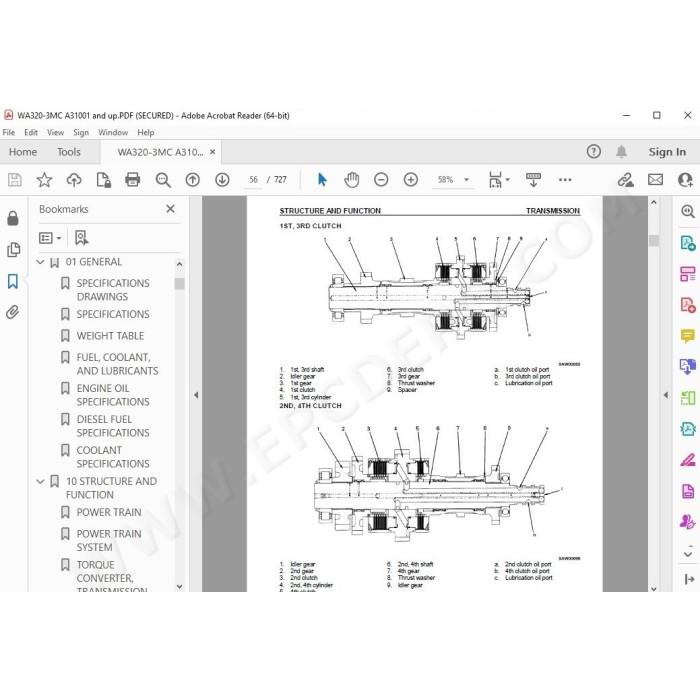Open the View menu
Screen dimensions: 700x700
click(x=55, y=133)
